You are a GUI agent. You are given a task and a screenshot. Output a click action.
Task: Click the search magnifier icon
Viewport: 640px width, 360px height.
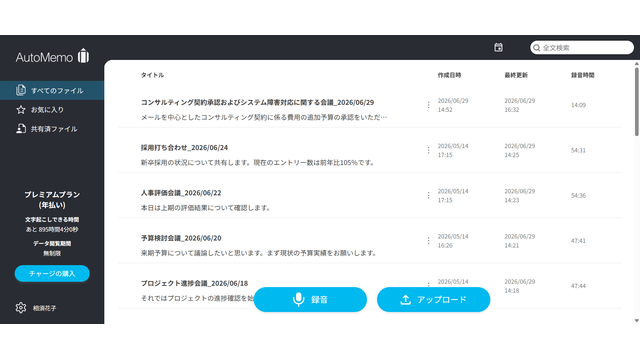click(537, 48)
